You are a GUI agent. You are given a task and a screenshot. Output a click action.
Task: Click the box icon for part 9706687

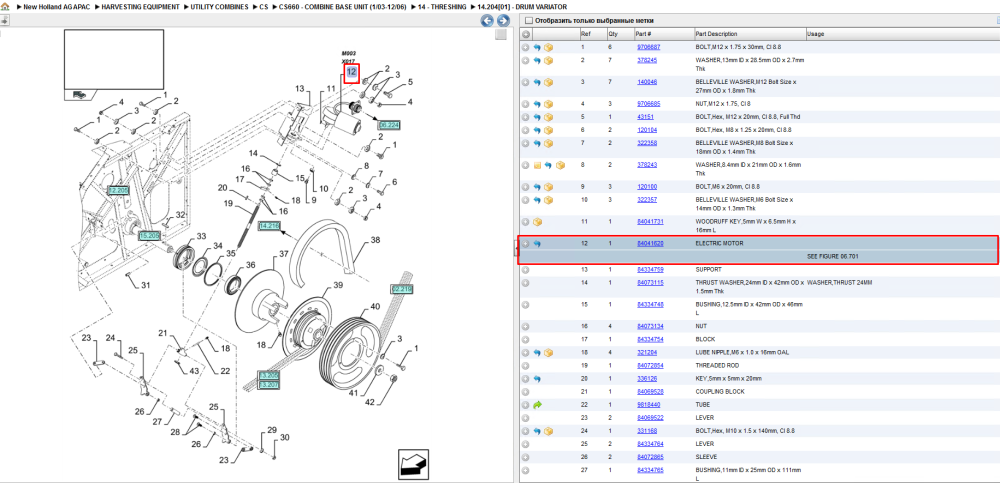pos(548,47)
